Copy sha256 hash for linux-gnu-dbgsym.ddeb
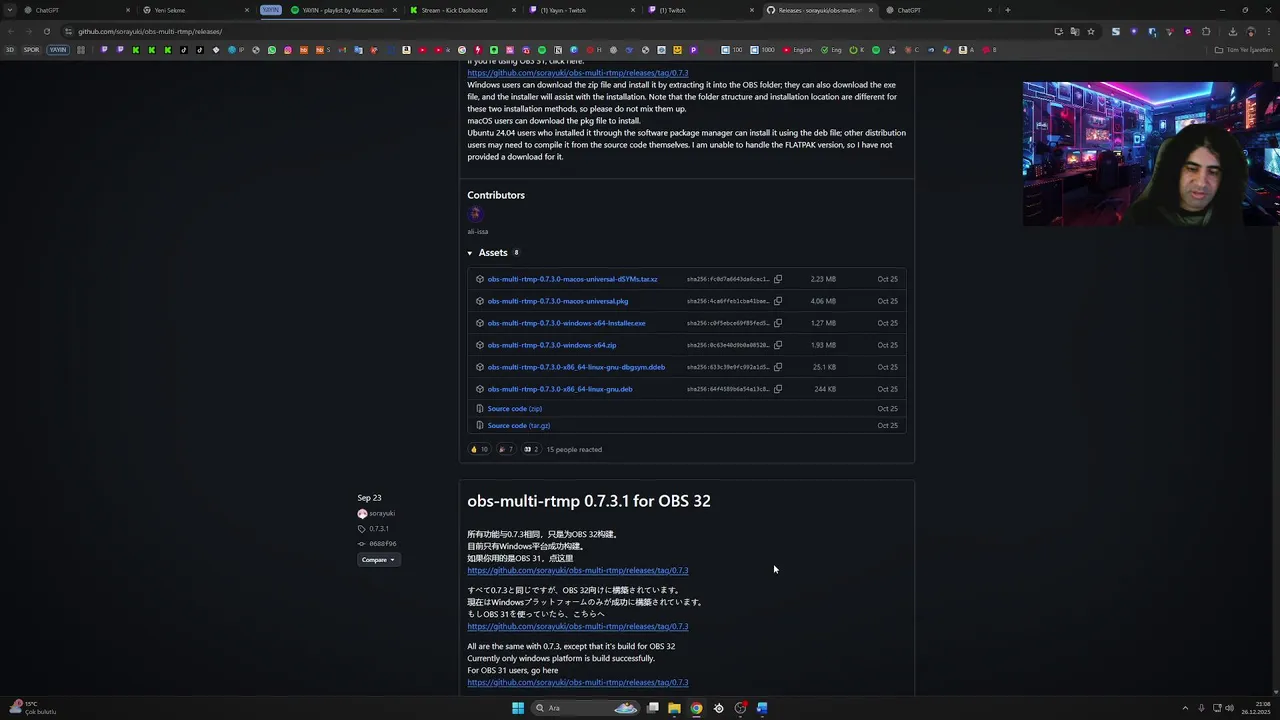 tap(778, 367)
